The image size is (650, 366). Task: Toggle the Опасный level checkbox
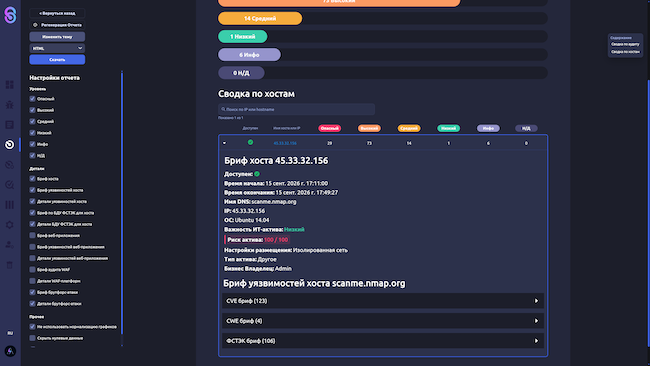(x=32, y=99)
